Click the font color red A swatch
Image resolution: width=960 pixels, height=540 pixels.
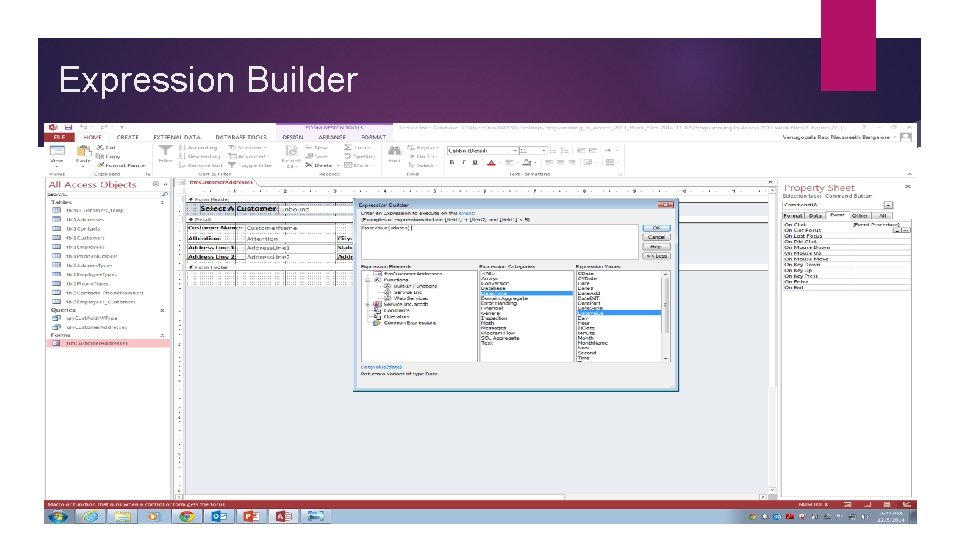coord(491,162)
